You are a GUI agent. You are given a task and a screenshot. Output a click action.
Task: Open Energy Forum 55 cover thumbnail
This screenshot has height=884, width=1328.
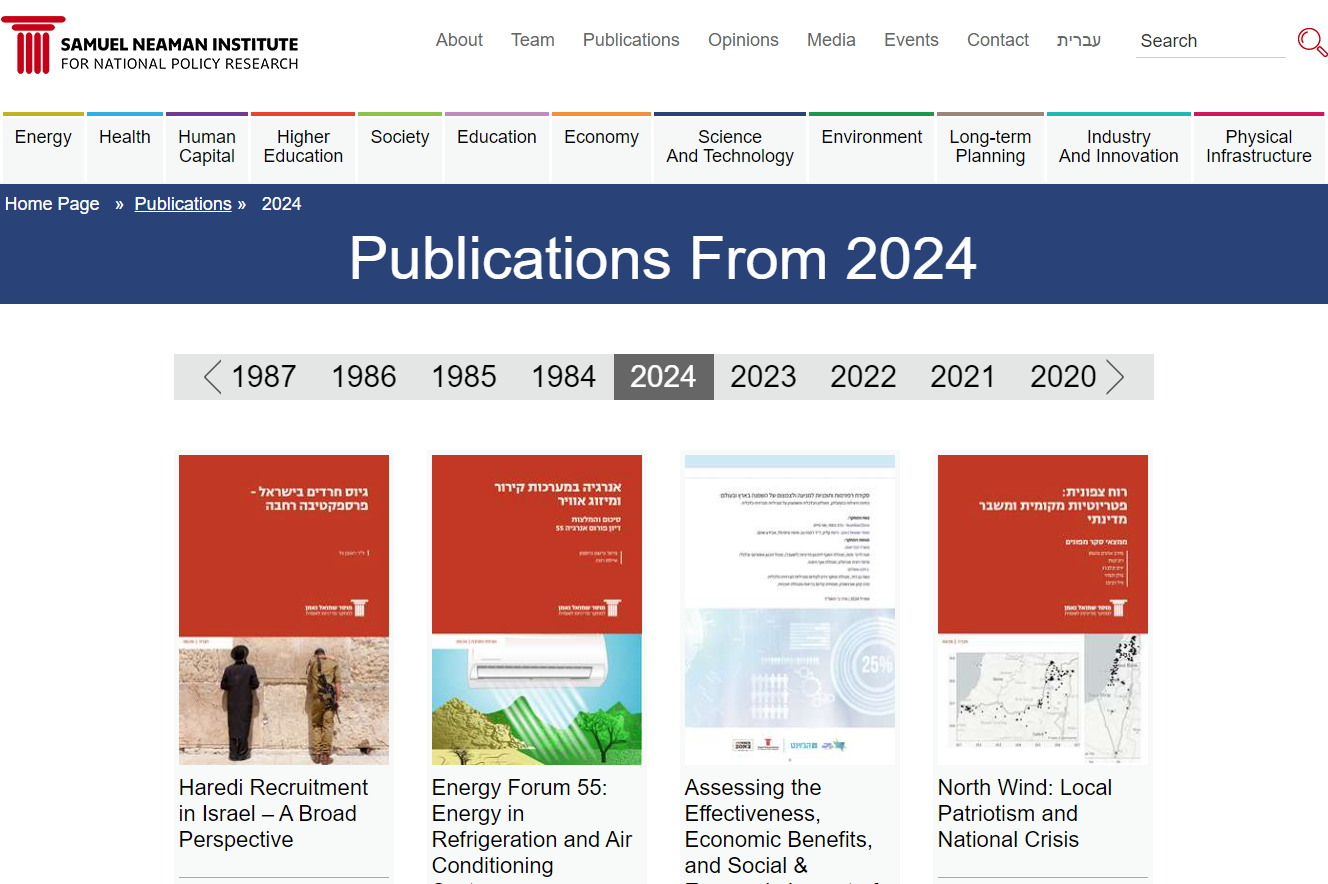tap(537, 610)
